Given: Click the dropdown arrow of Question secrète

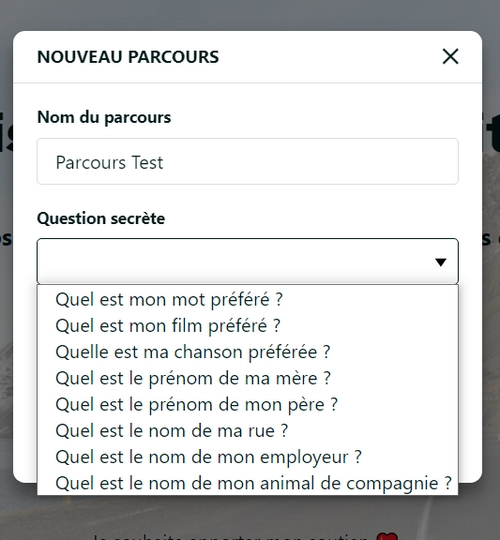Looking at the screenshot, I should click(x=440, y=262).
